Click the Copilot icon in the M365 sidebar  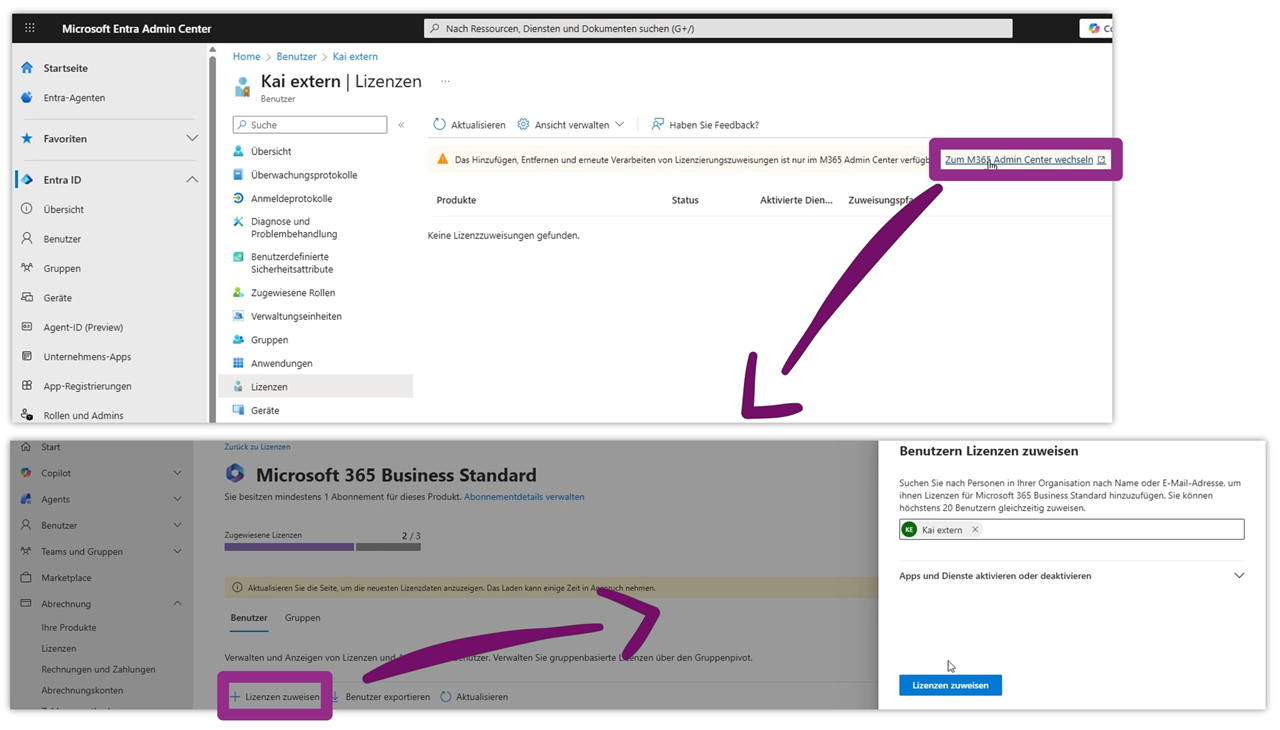pyautogui.click(x=26, y=473)
